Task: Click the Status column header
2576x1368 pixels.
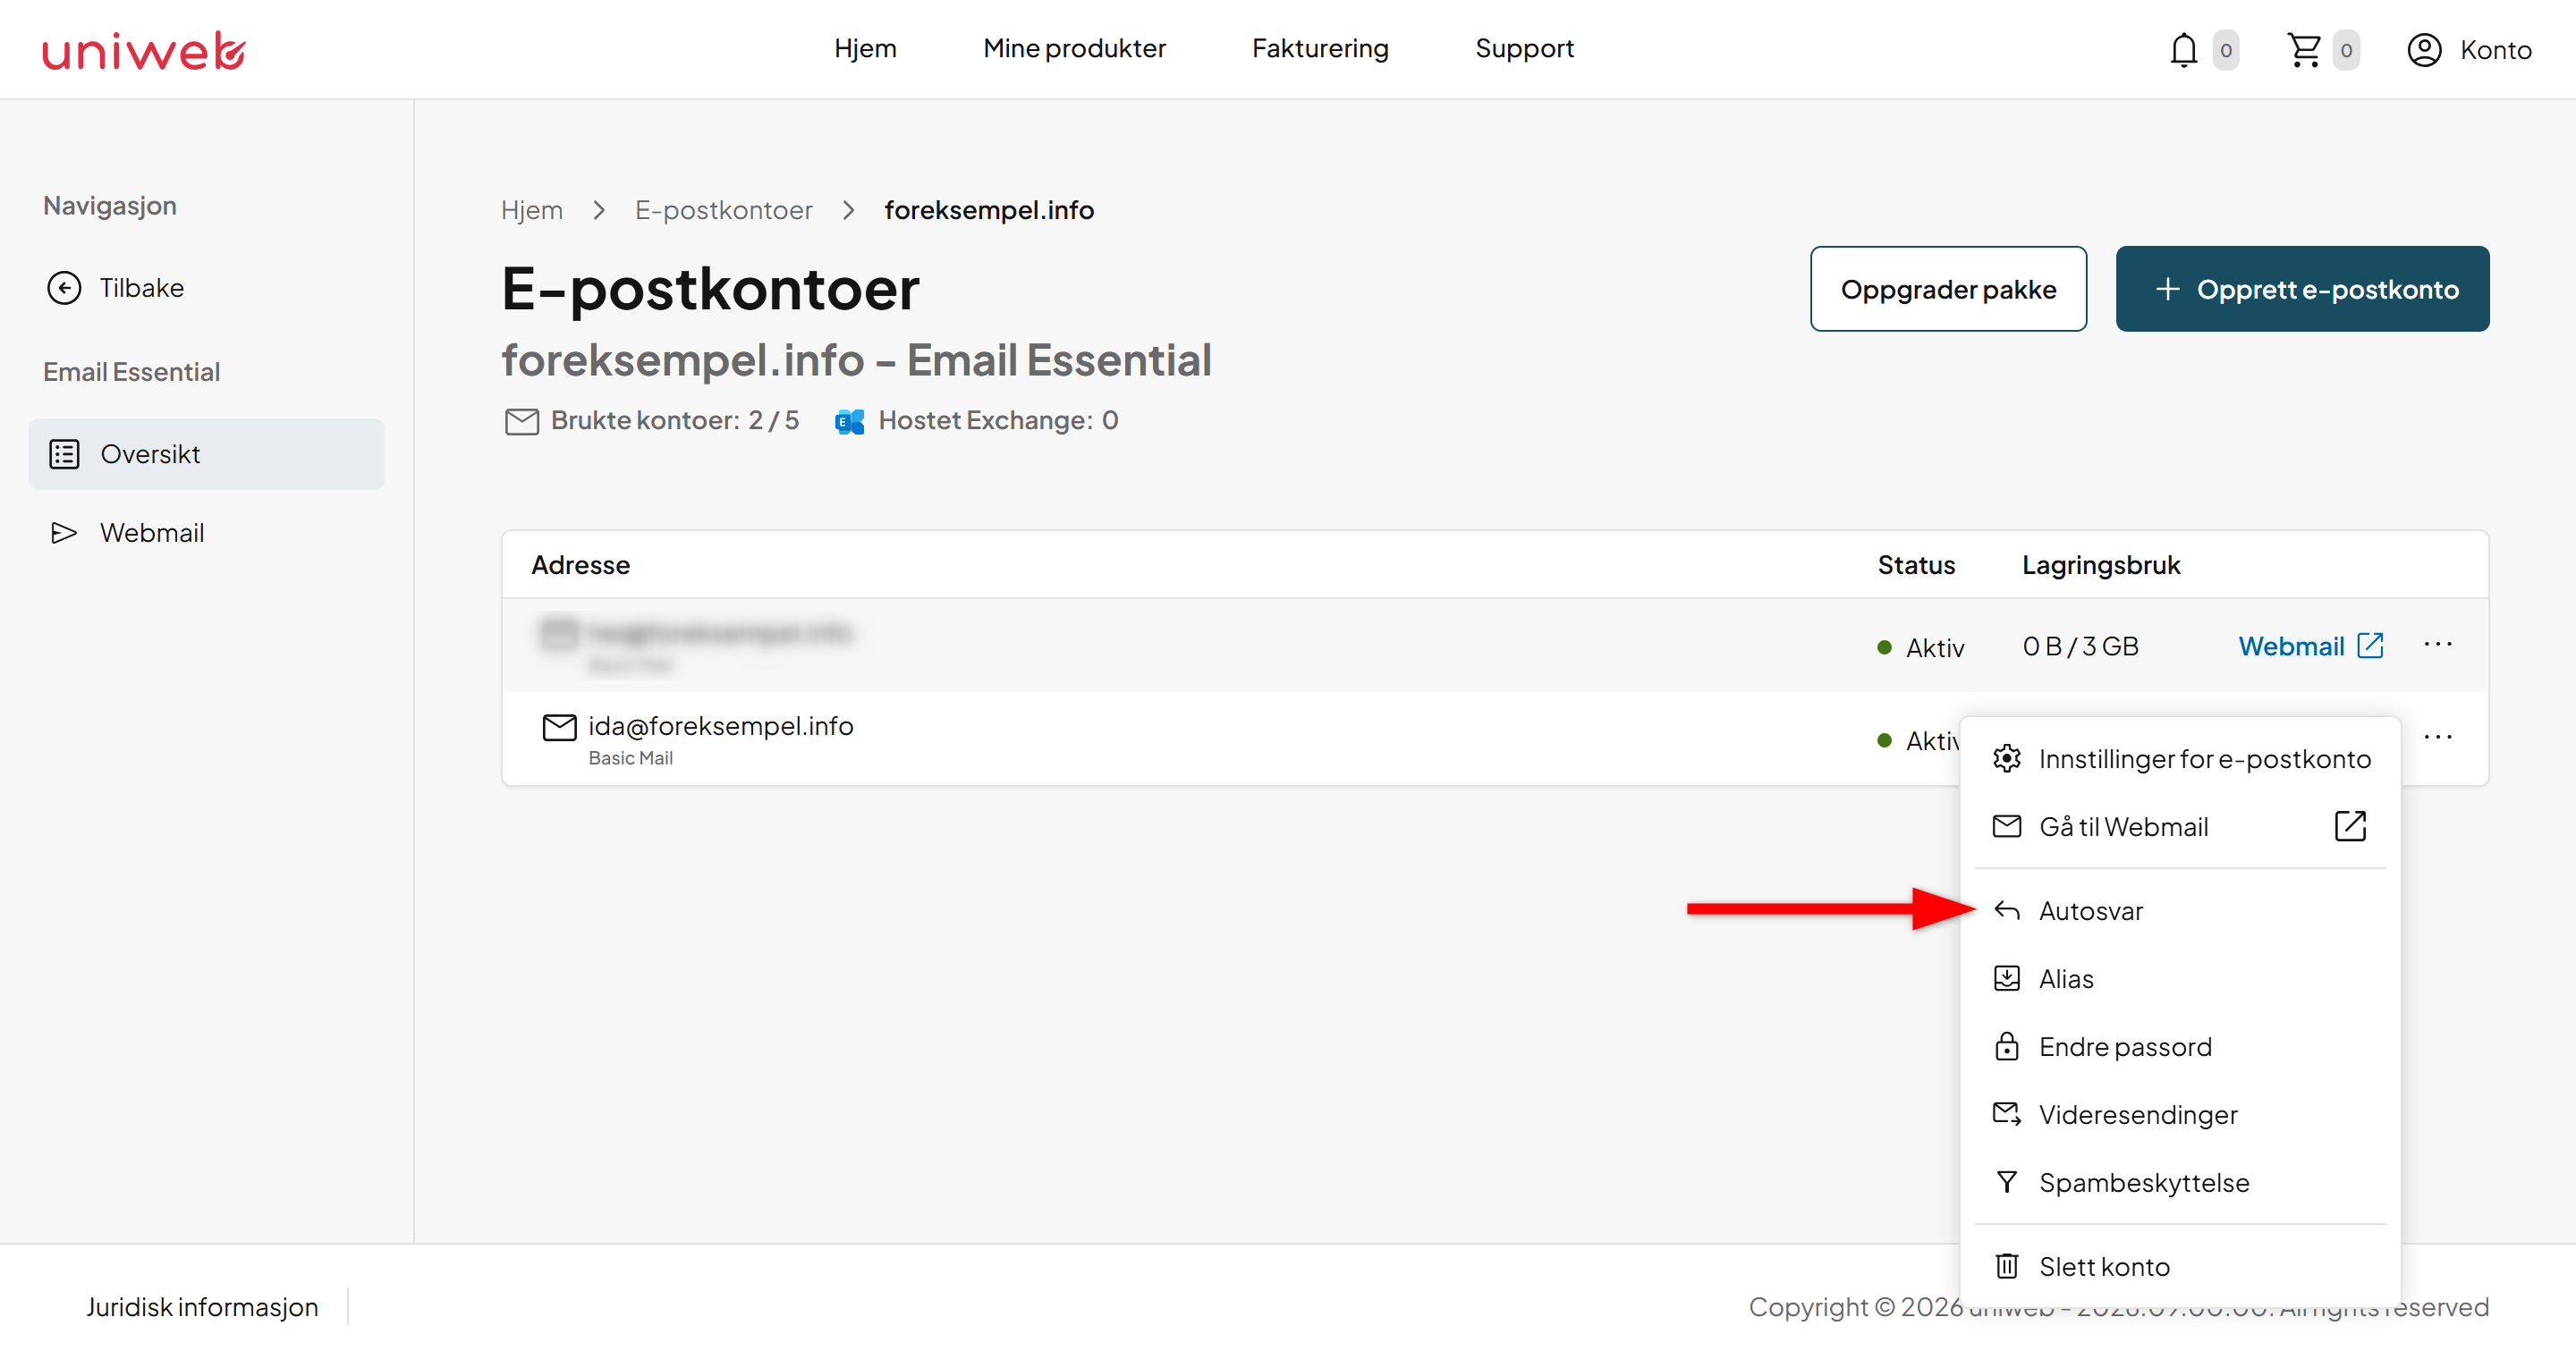Action: (x=1916, y=565)
